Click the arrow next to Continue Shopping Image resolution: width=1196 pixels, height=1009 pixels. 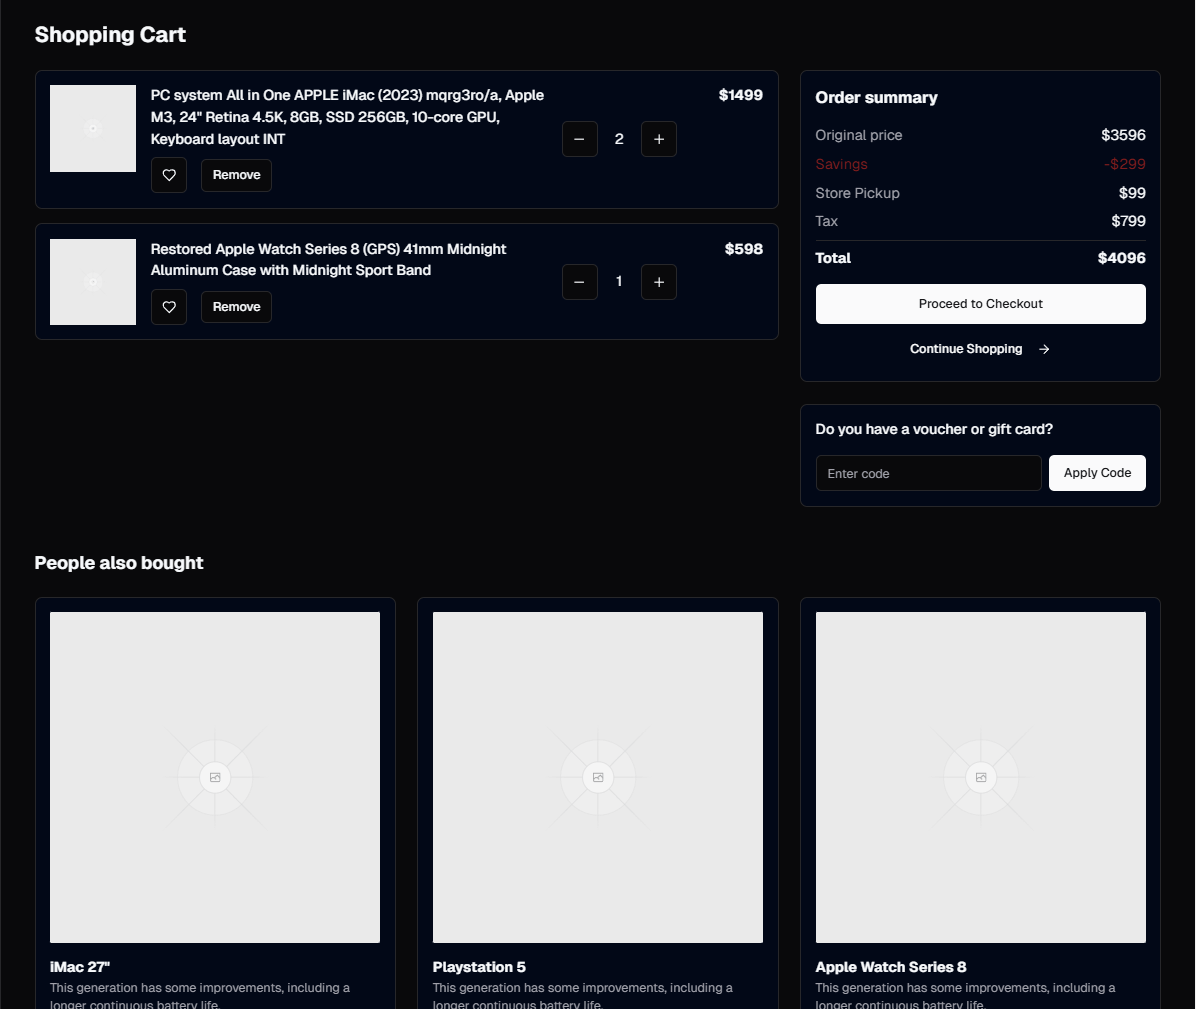coord(1044,349)
